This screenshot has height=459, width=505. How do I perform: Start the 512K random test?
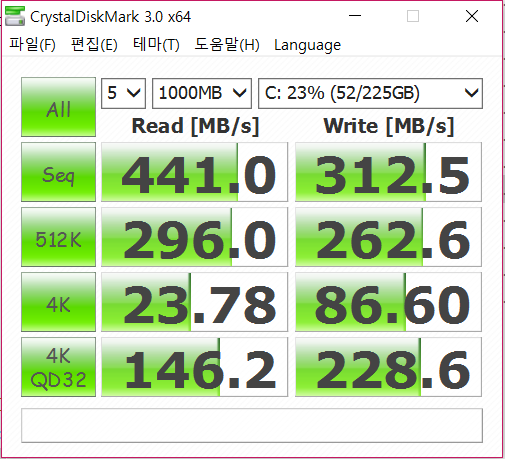pos(58,237)
